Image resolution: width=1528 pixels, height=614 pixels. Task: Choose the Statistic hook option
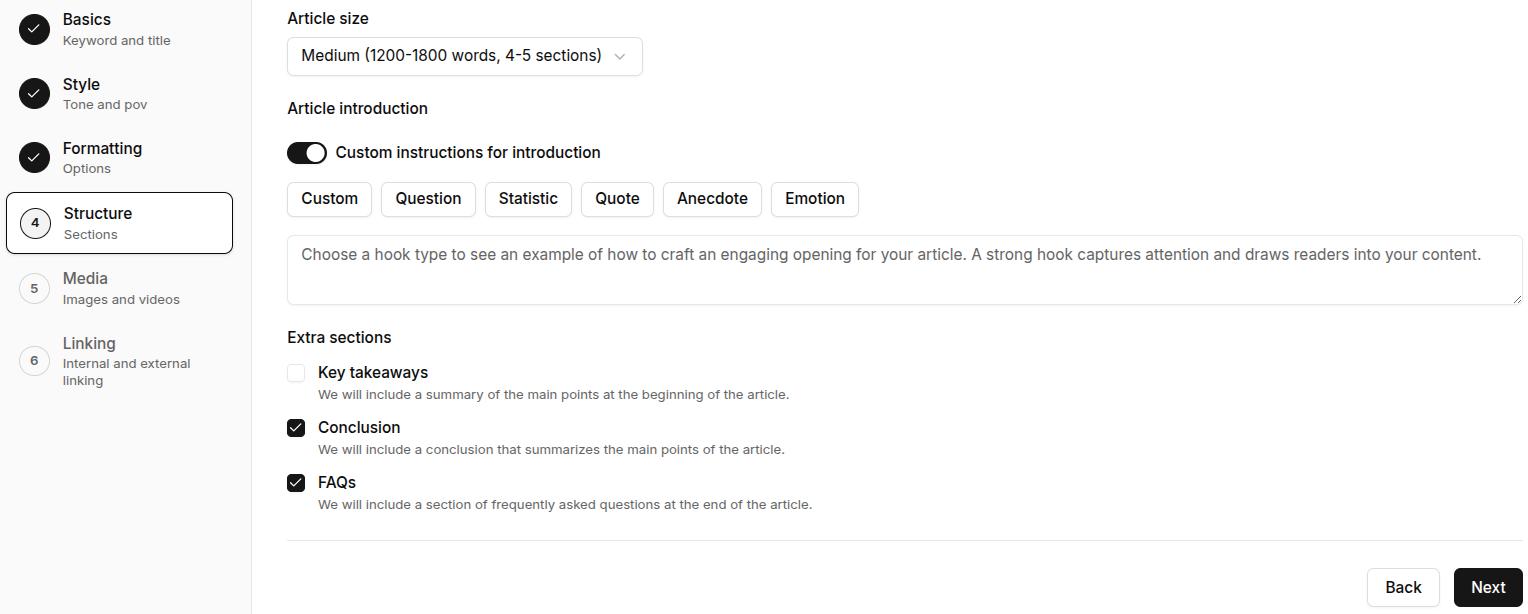528,198
